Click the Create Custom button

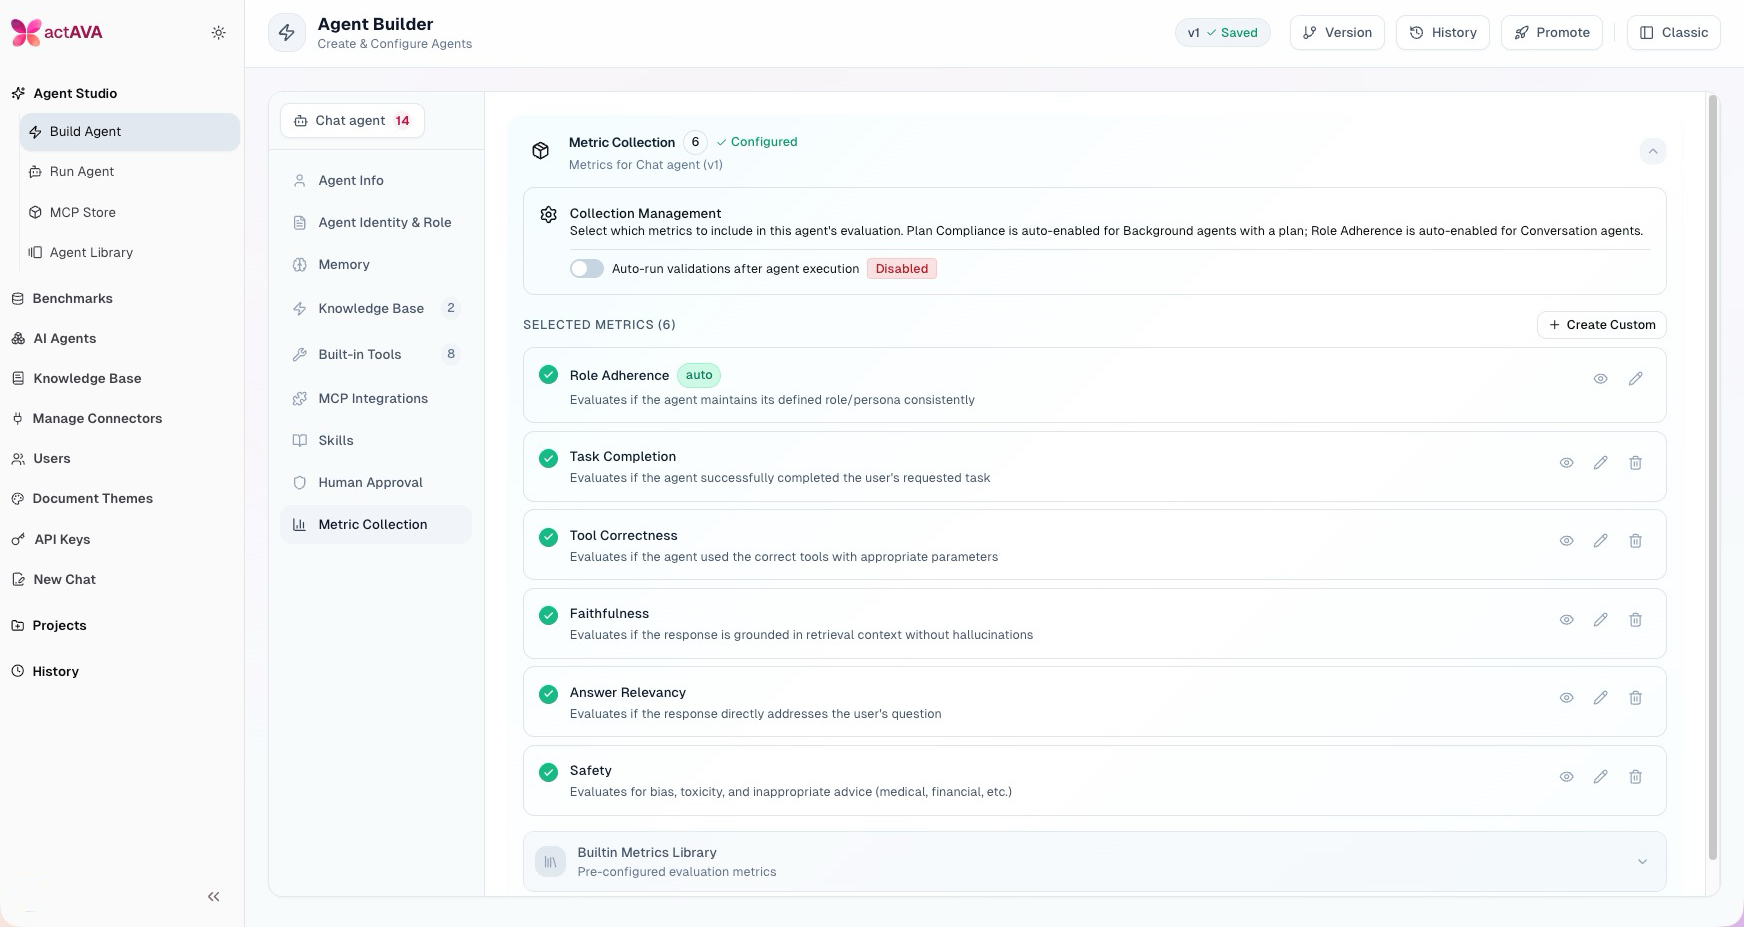1601,325
